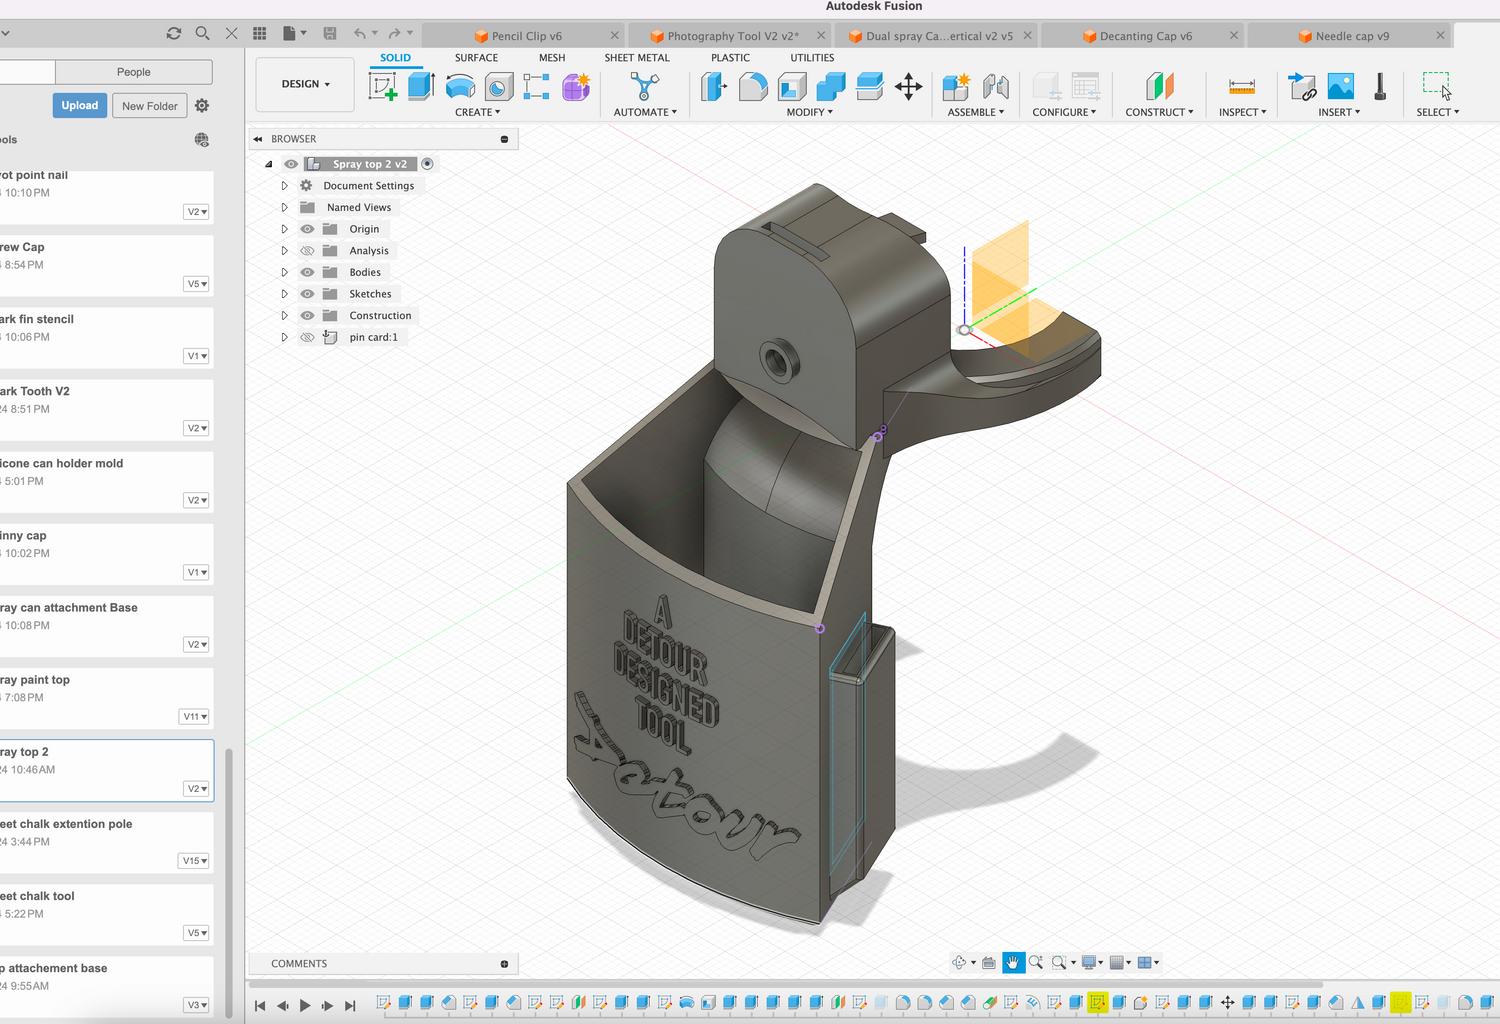The image size is (1500, 1024).
Task: Play the timeline forward
Action: pos(305,1005)
